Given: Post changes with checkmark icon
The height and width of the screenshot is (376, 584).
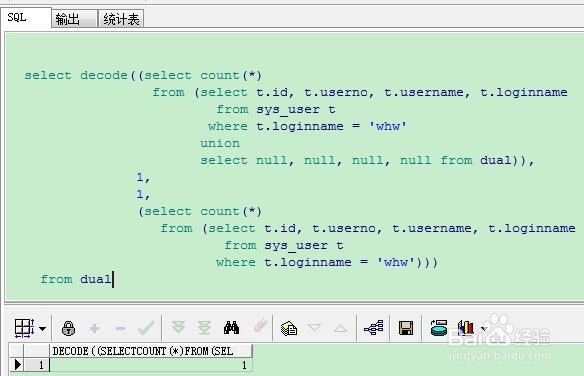Looking at the screenshot, I should click(146, 328).
